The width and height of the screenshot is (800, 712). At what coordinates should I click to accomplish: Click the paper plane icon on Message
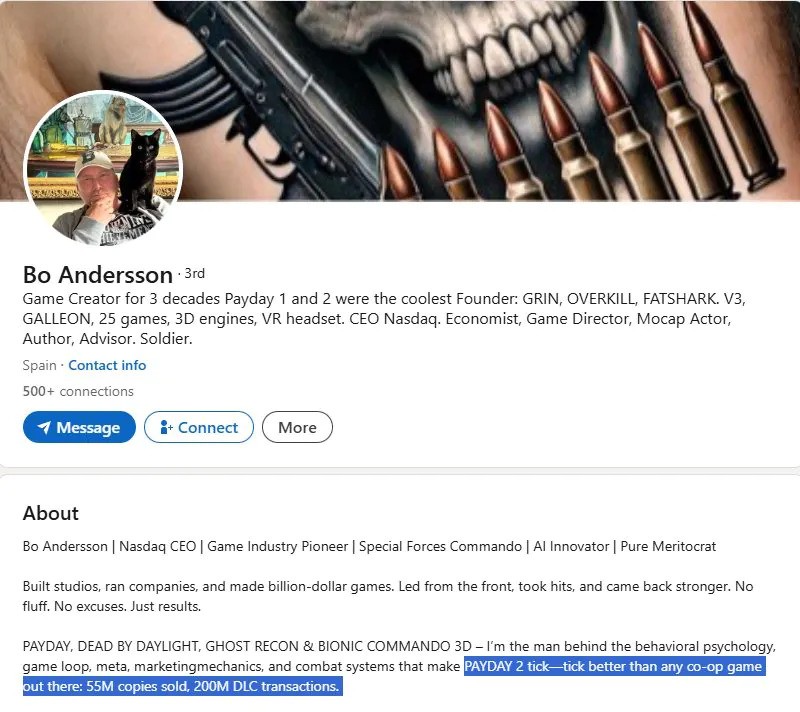(44, 427)
